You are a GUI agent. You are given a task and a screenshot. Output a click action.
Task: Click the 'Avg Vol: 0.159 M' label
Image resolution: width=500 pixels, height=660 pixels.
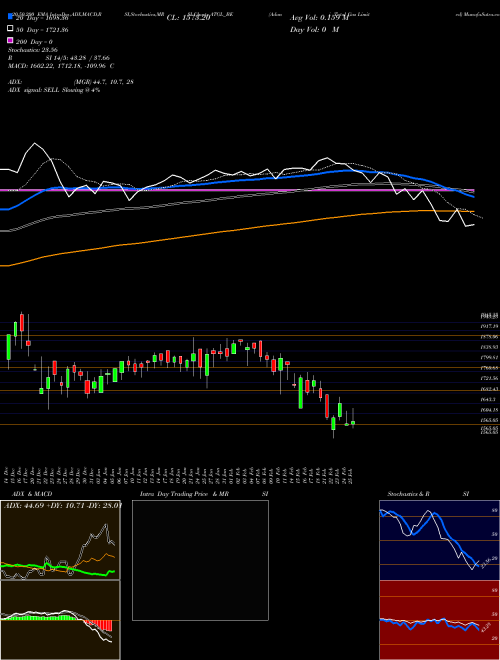pyautogui.click(x=319, y=18)
